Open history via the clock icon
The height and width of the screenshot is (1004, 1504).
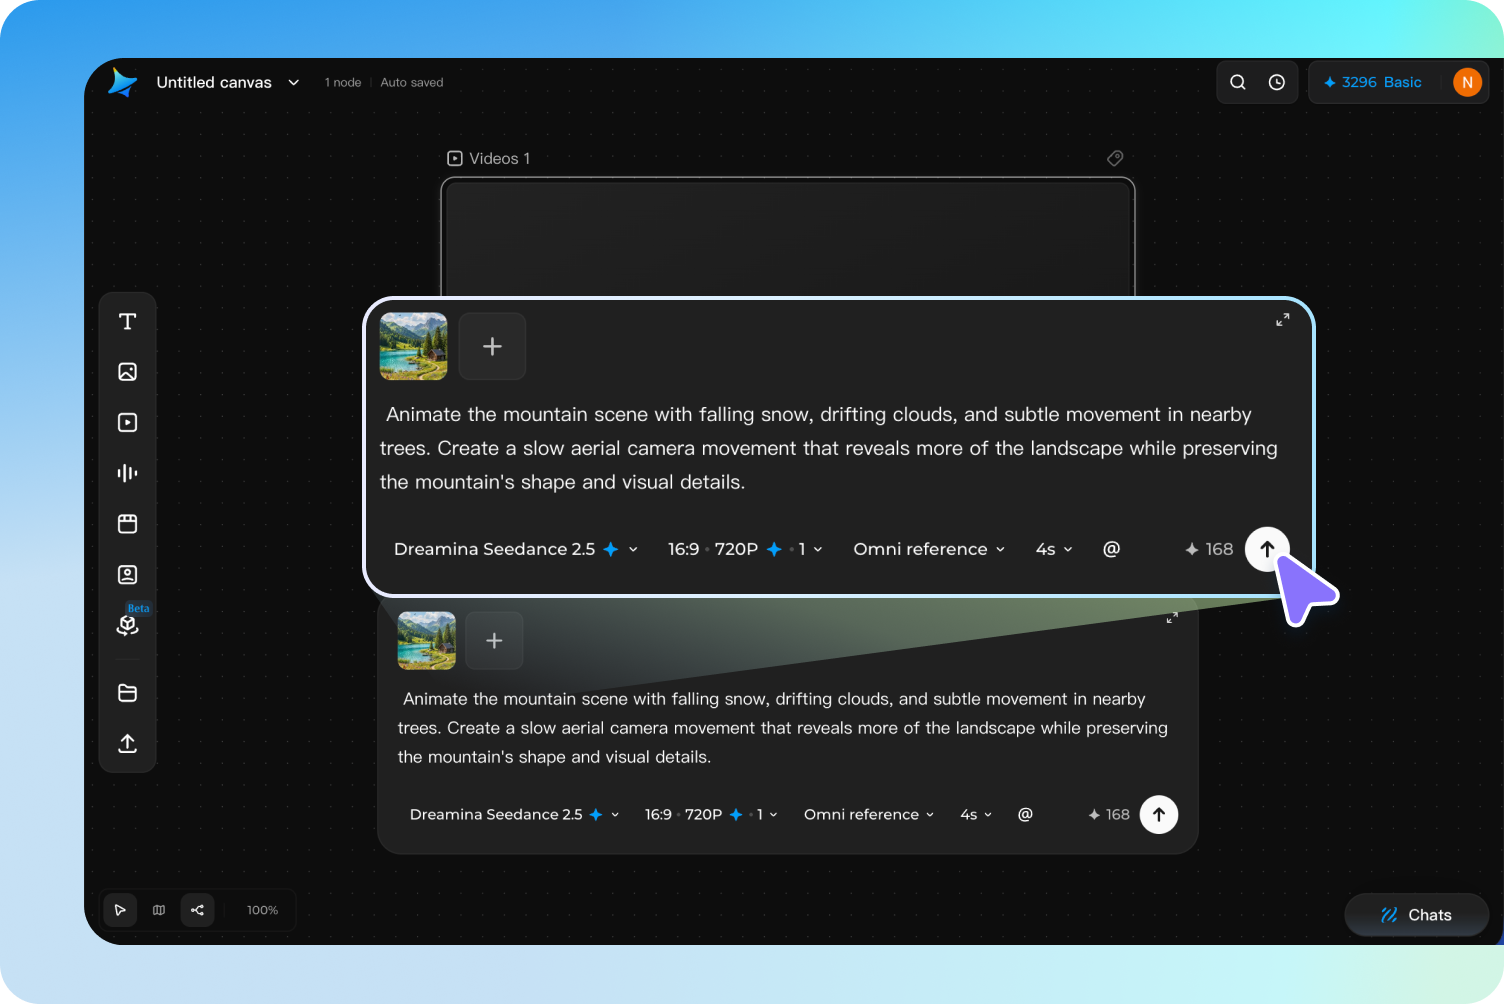coord(1277,82)
